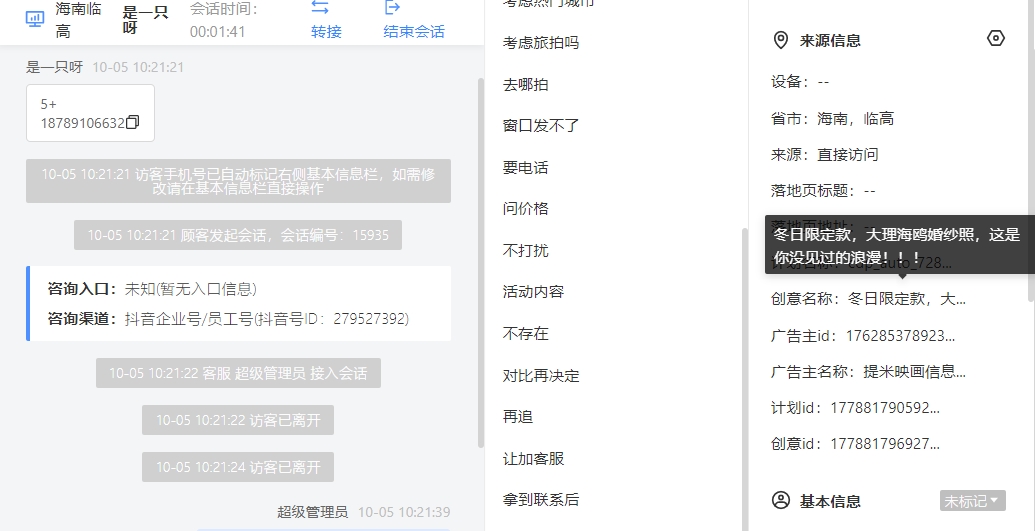Click the 会话时间 00:01:41 timer
Image resolution: width=1035 pixels, height=531 pixels.
(224, 20)
